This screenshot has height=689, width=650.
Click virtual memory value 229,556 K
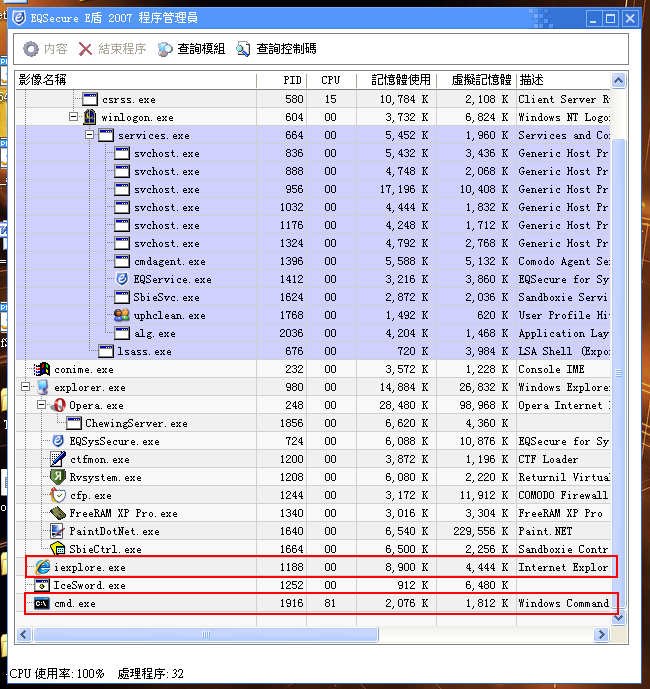pos(480,531)
